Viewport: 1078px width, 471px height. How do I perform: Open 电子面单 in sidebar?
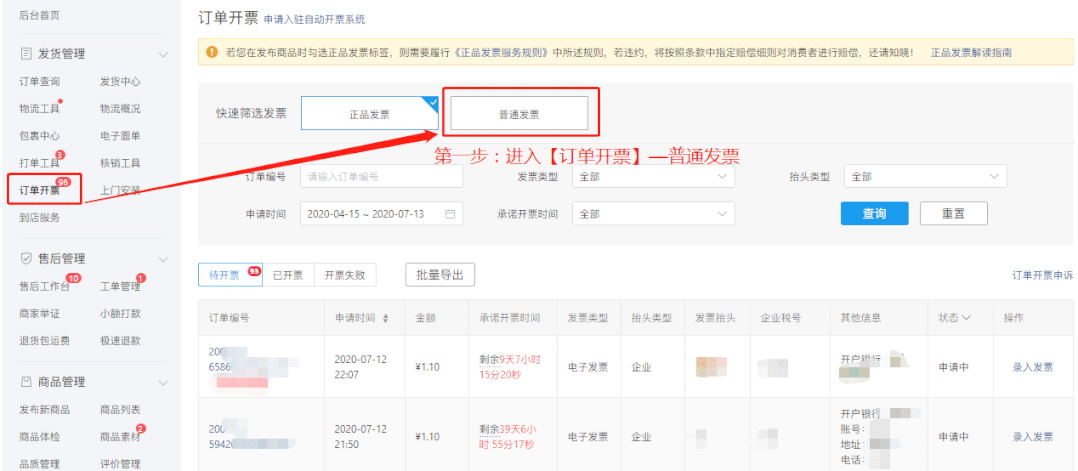tap(120, 136)
